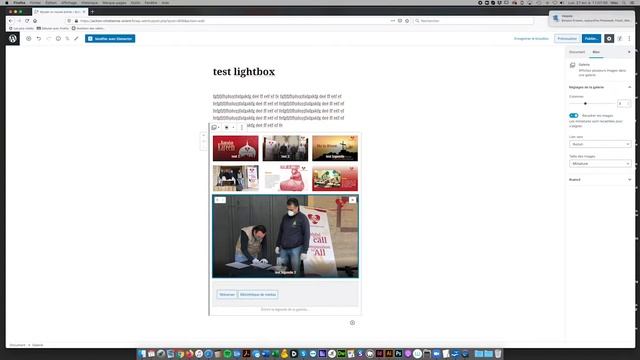Click the browser search field

coord(473,20)
